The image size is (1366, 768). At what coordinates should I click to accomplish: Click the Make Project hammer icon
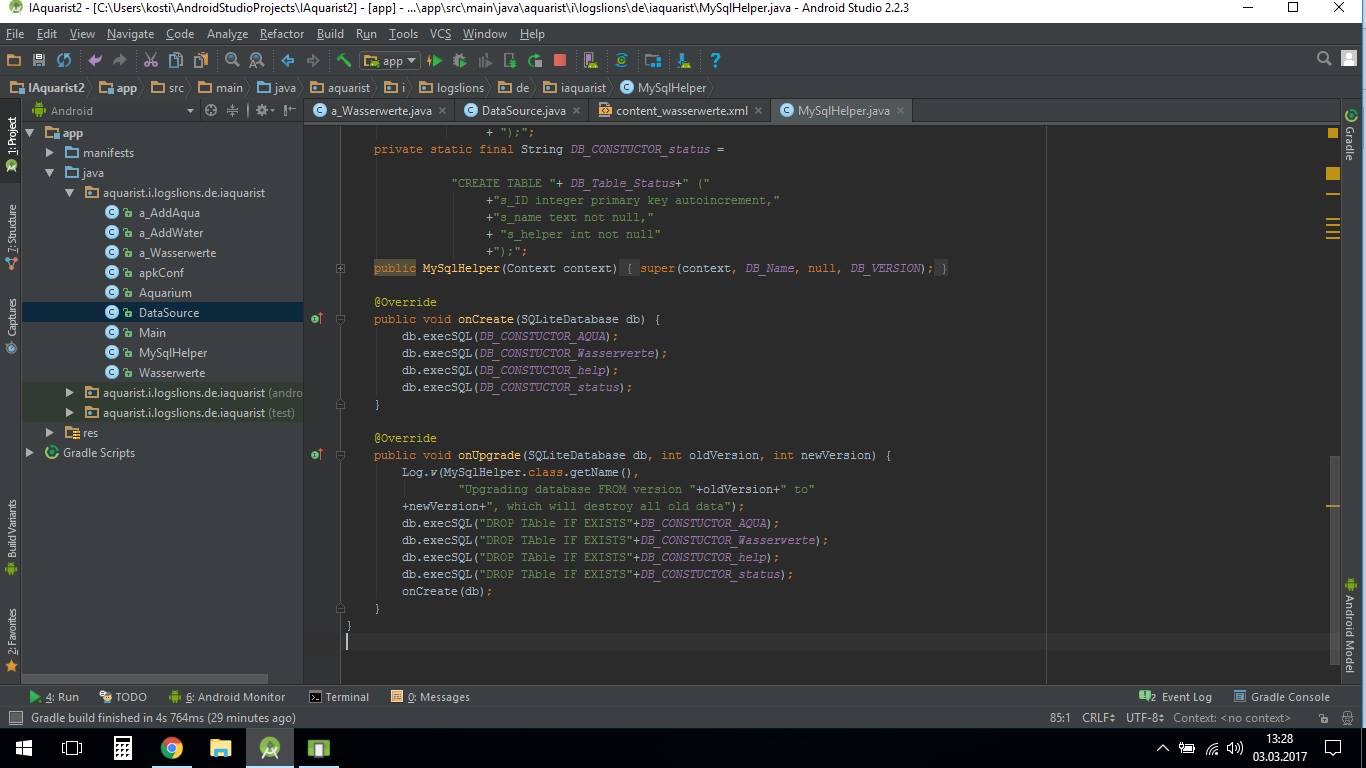[x=344, y=61]
